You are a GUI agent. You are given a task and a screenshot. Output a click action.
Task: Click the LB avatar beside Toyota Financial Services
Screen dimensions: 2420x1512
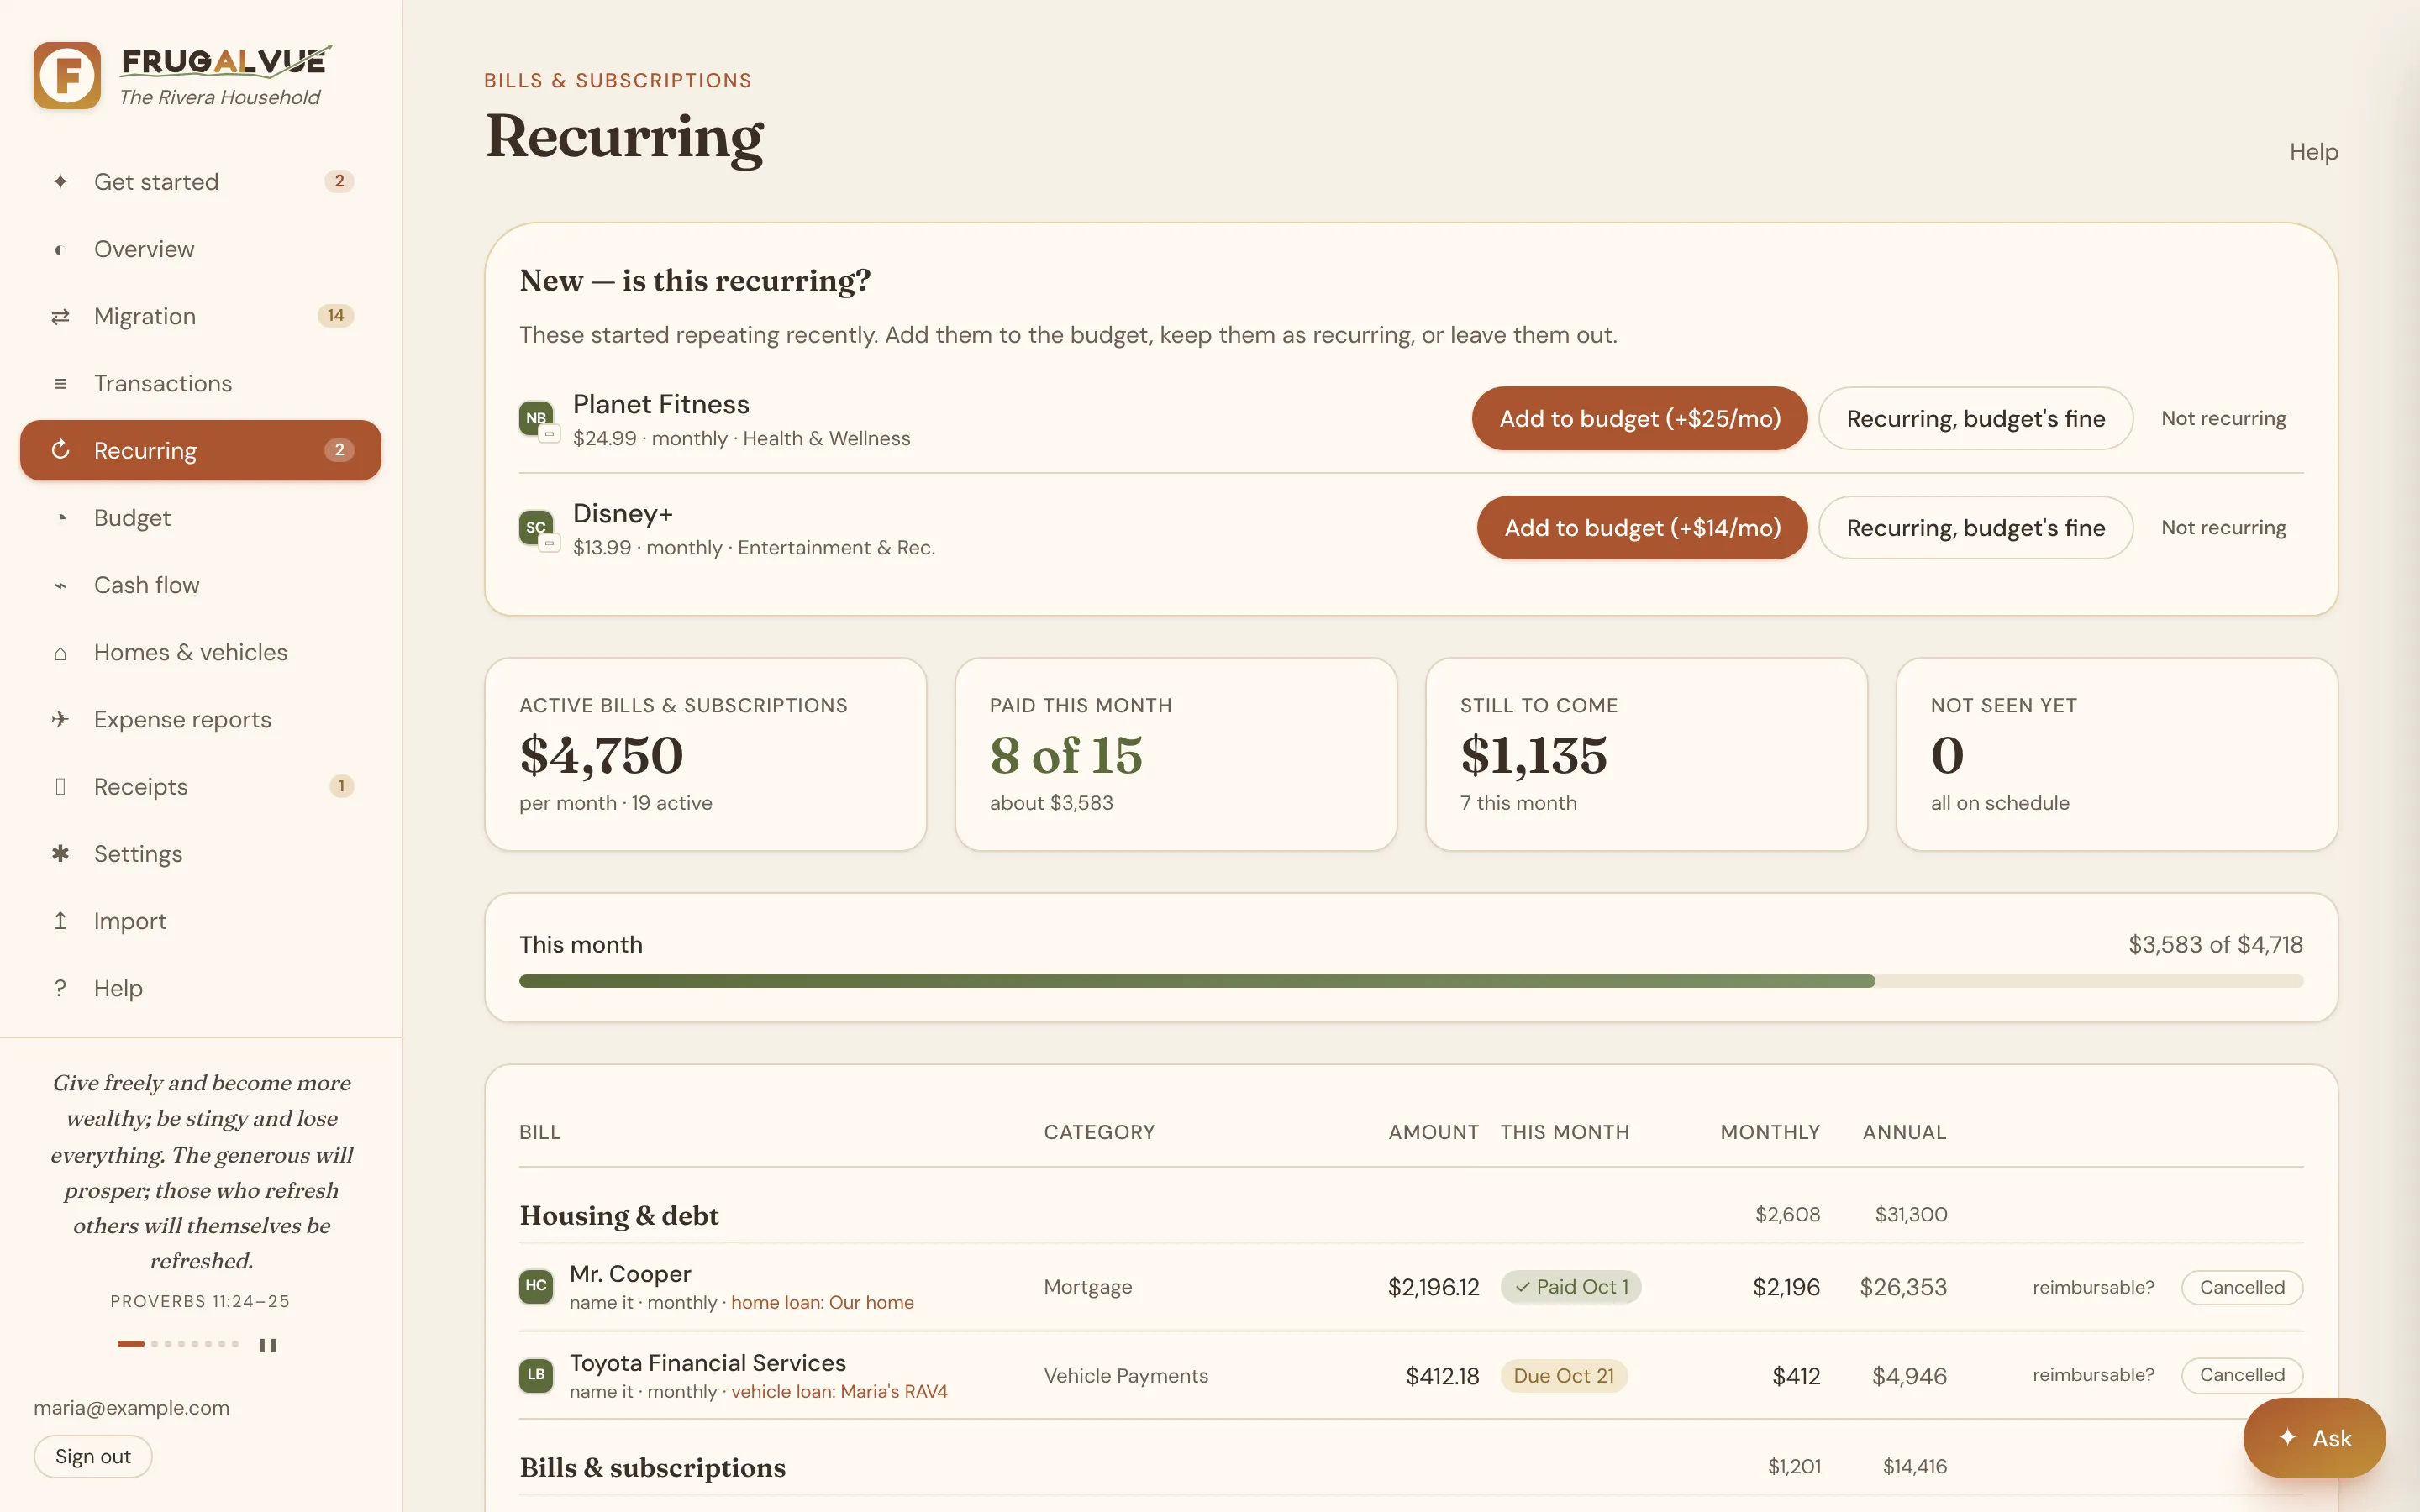536,1374
